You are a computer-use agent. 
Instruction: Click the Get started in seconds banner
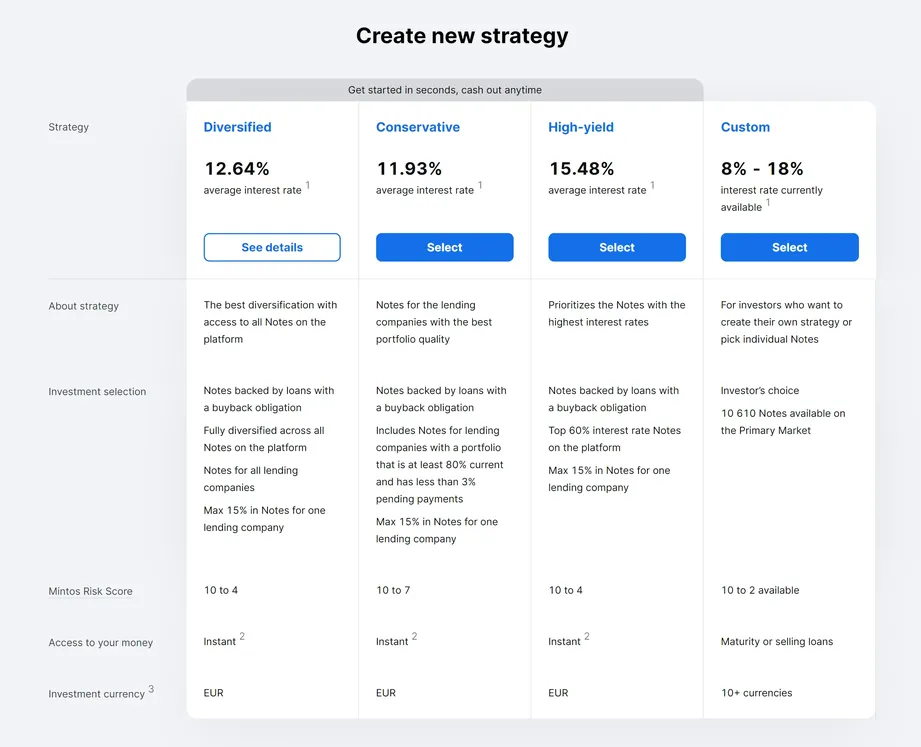click(445, 90)
